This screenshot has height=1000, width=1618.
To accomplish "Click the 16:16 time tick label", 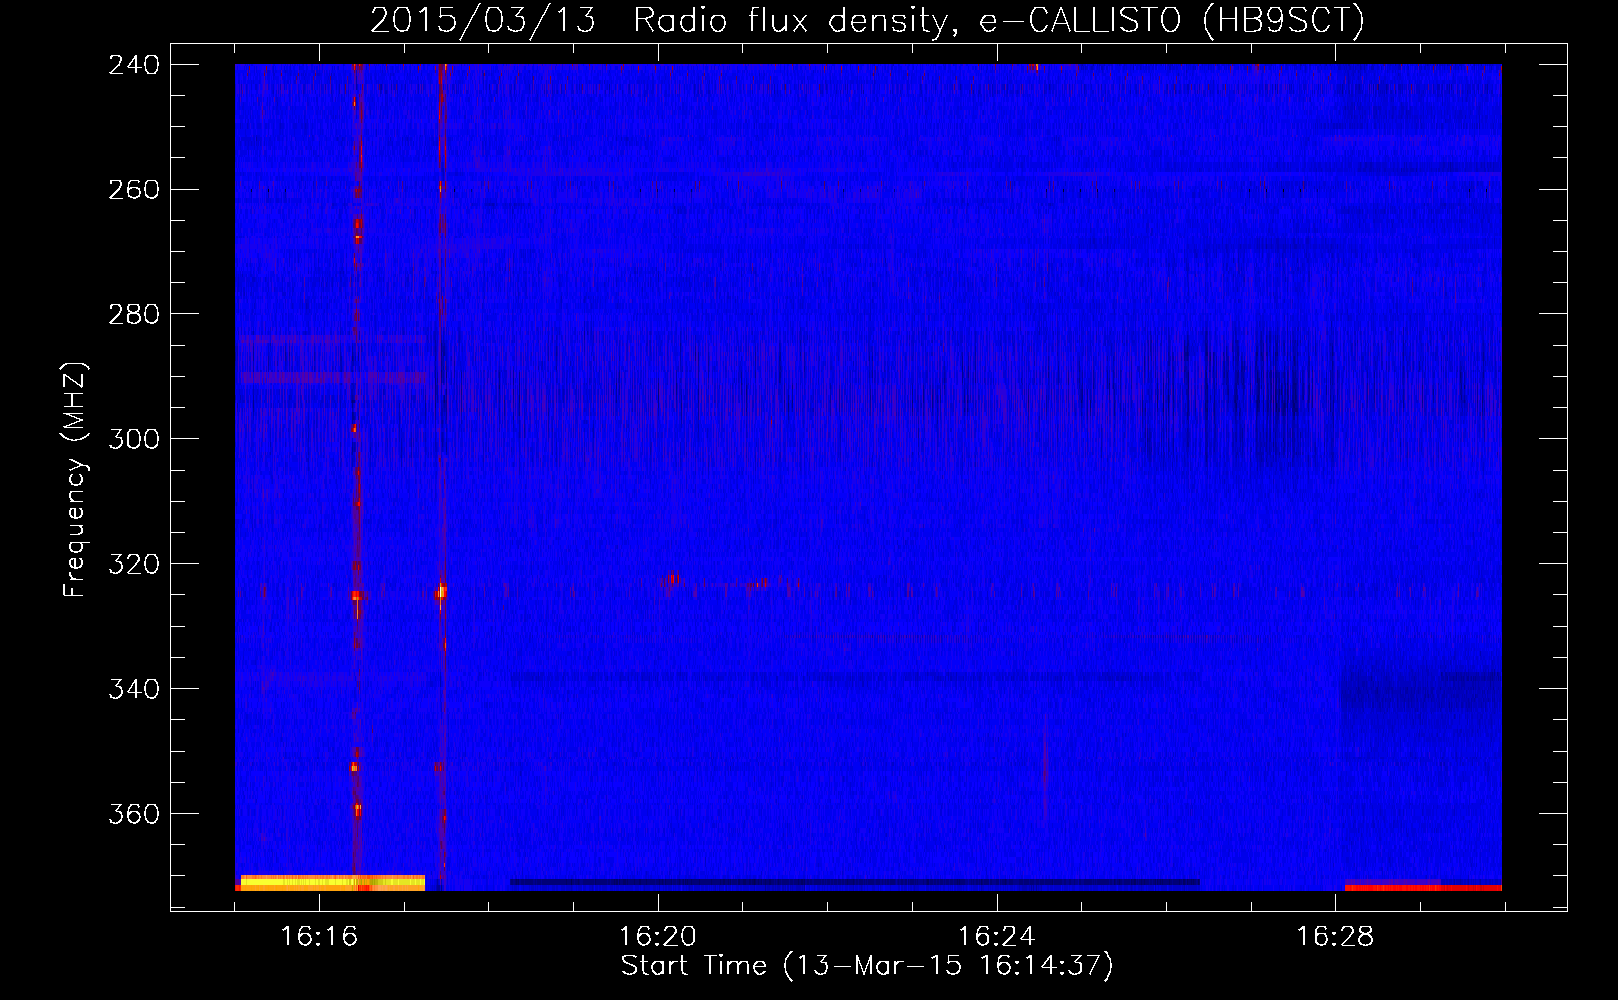I will pos(319,937).
